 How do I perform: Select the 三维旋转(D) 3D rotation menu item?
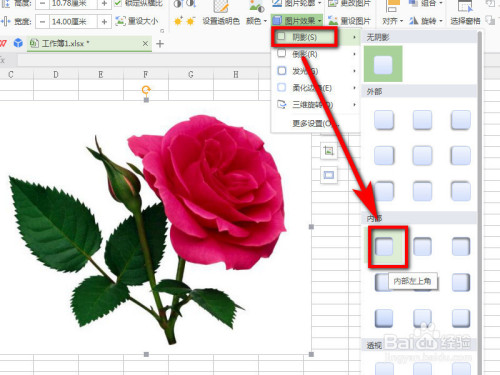[316, 105]
